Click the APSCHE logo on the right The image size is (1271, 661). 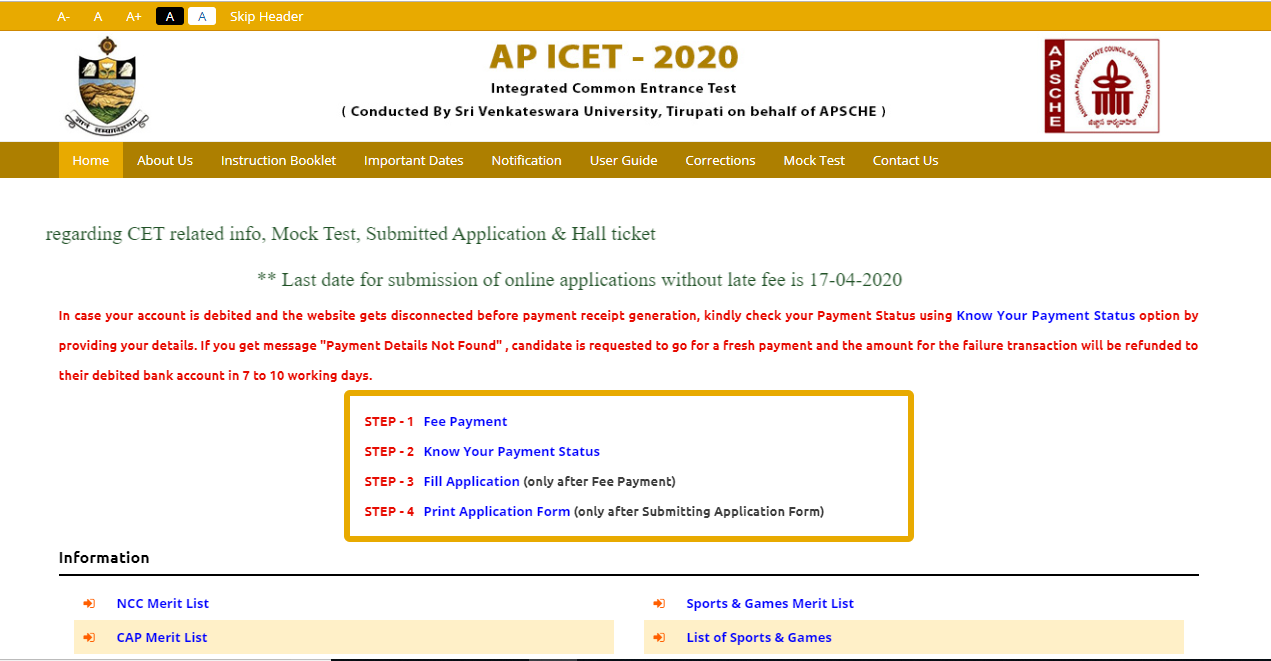(1101, 85)
